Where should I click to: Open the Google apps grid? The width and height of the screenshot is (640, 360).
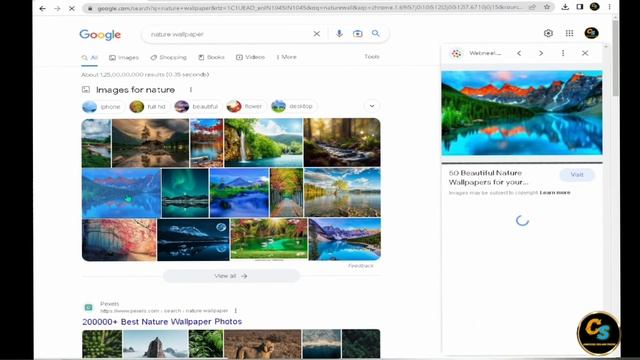pos(569,33)
